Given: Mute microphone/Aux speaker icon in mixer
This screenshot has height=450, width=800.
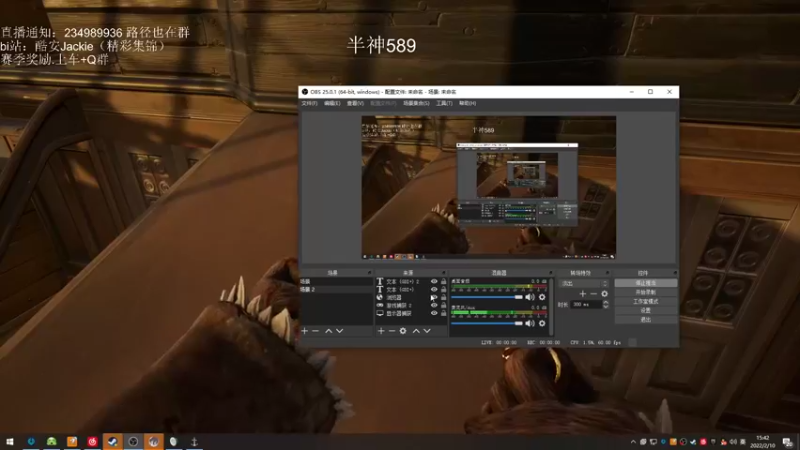Looking at the screenshot, I should pos(530,323).
